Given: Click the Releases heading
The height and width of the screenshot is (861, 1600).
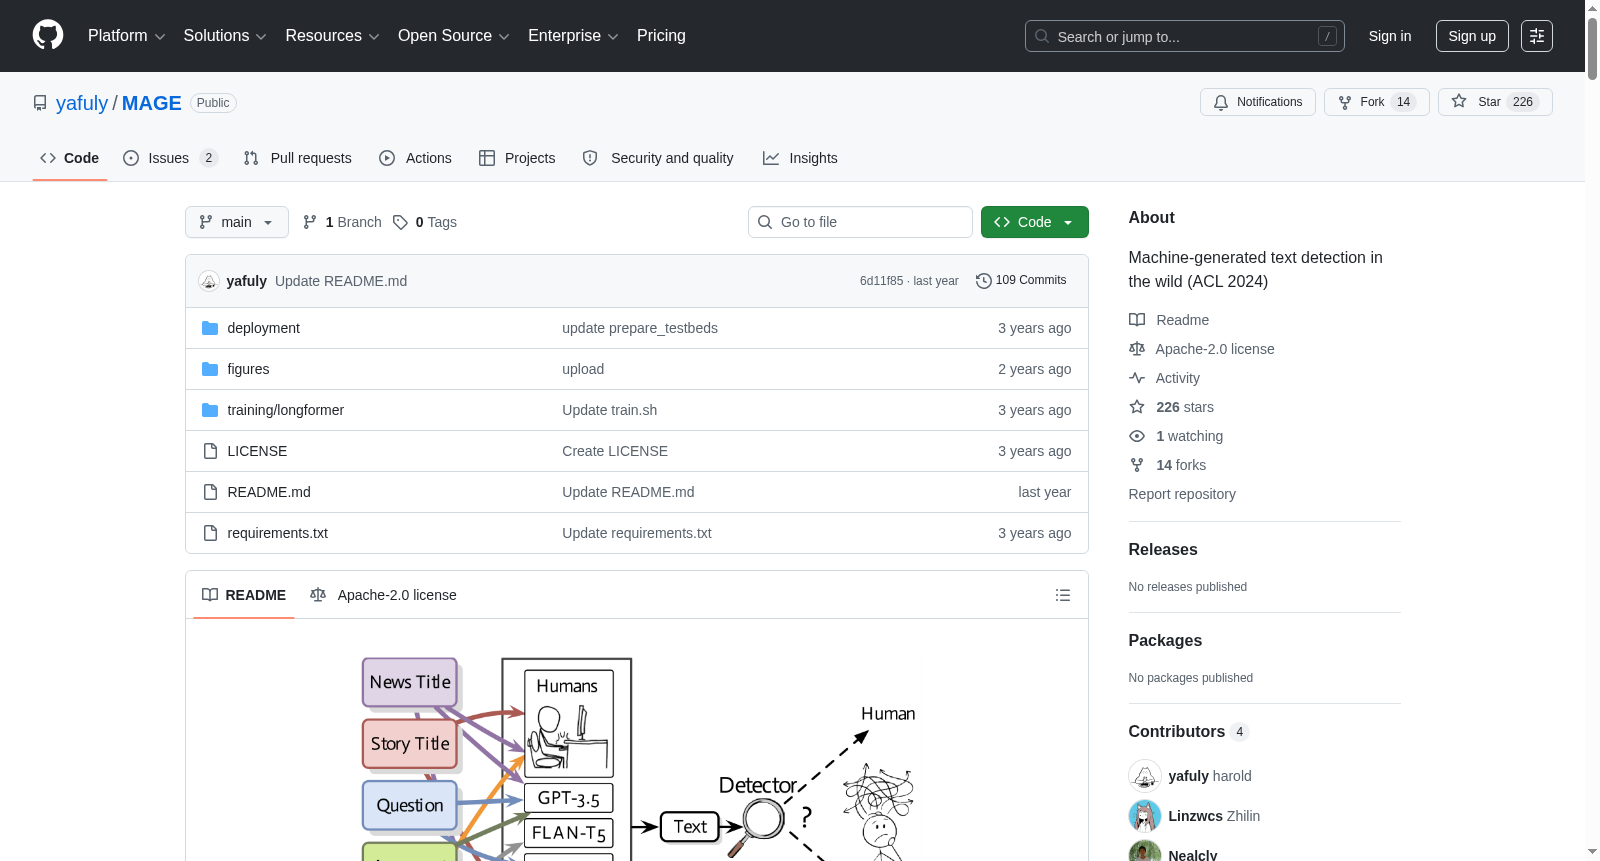Looking at the screenshot, I should (1163, 550).
